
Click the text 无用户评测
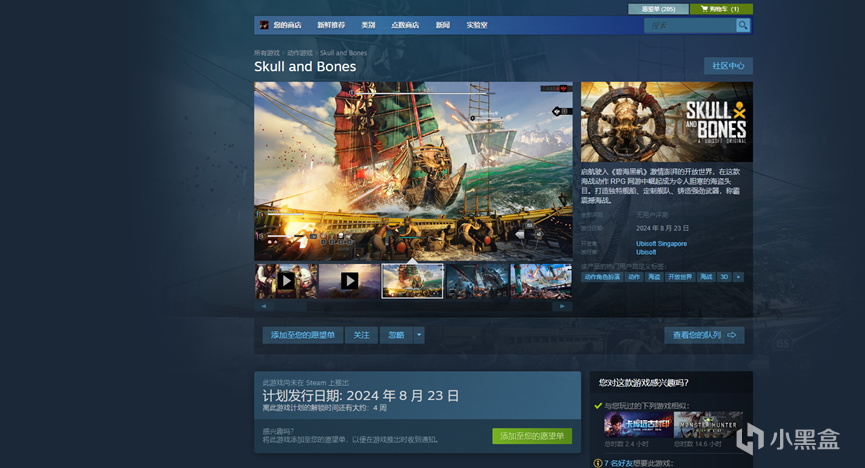(x=652, y=215)
